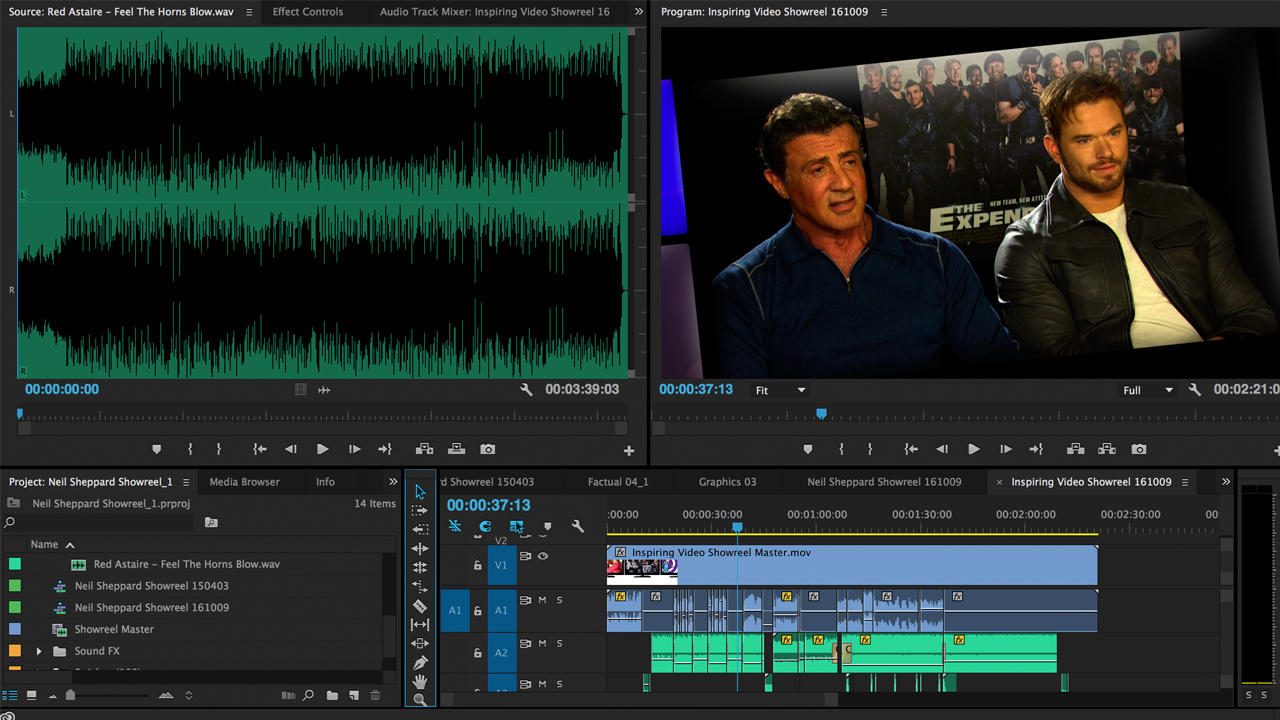Screen dimensions: 1280x720
Task: Toggle lock on track V1
Action: [x=477, y=565]
